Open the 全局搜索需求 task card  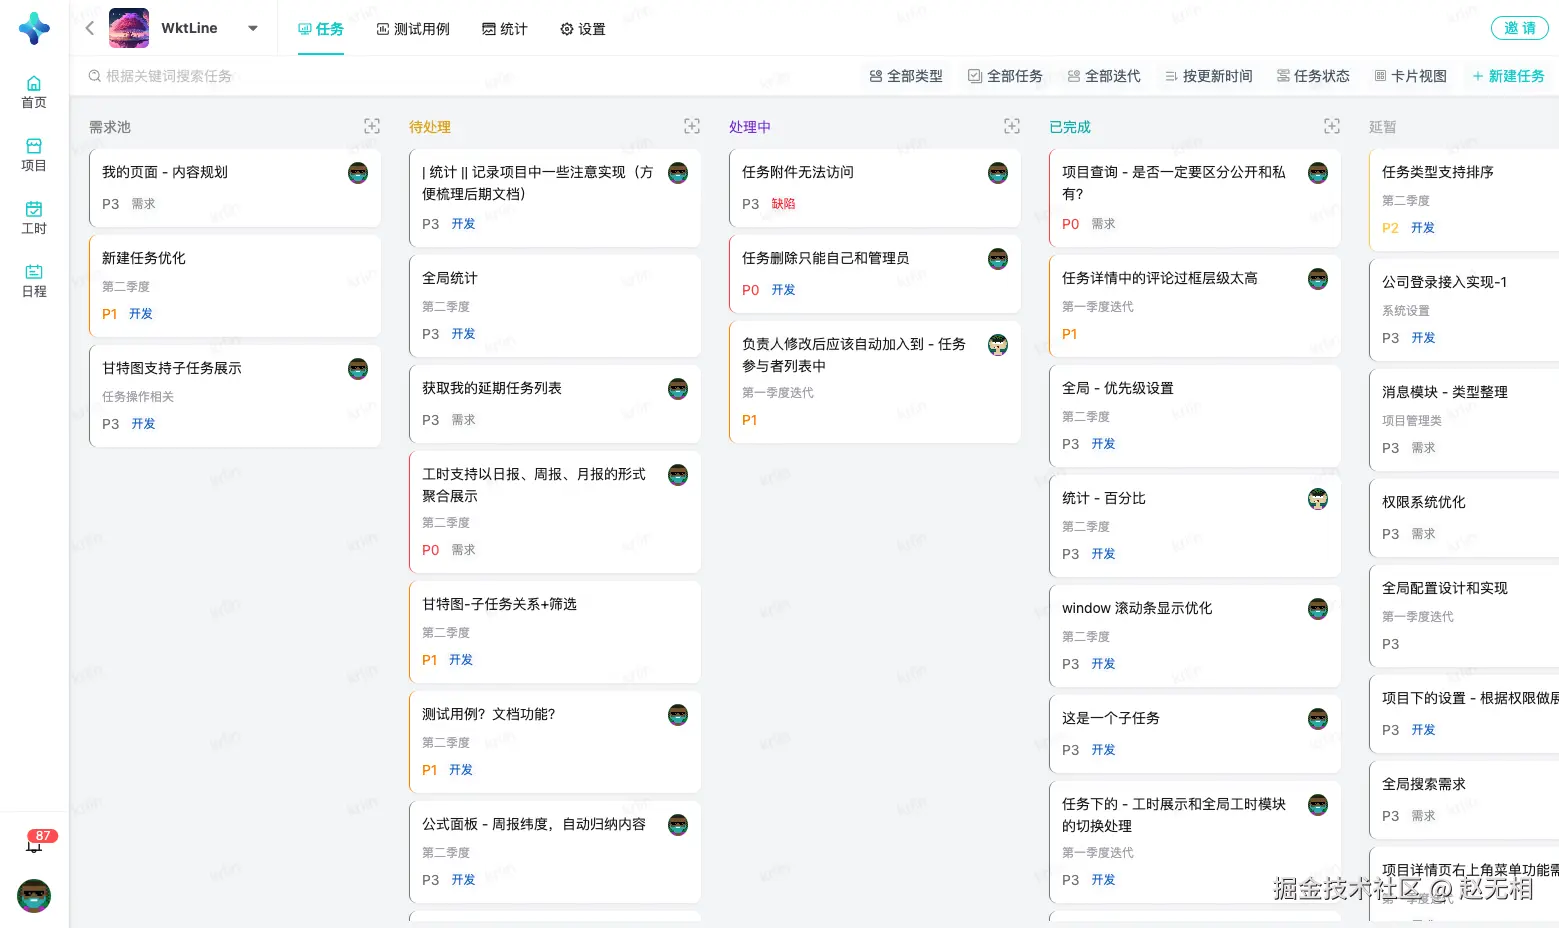1464,800
